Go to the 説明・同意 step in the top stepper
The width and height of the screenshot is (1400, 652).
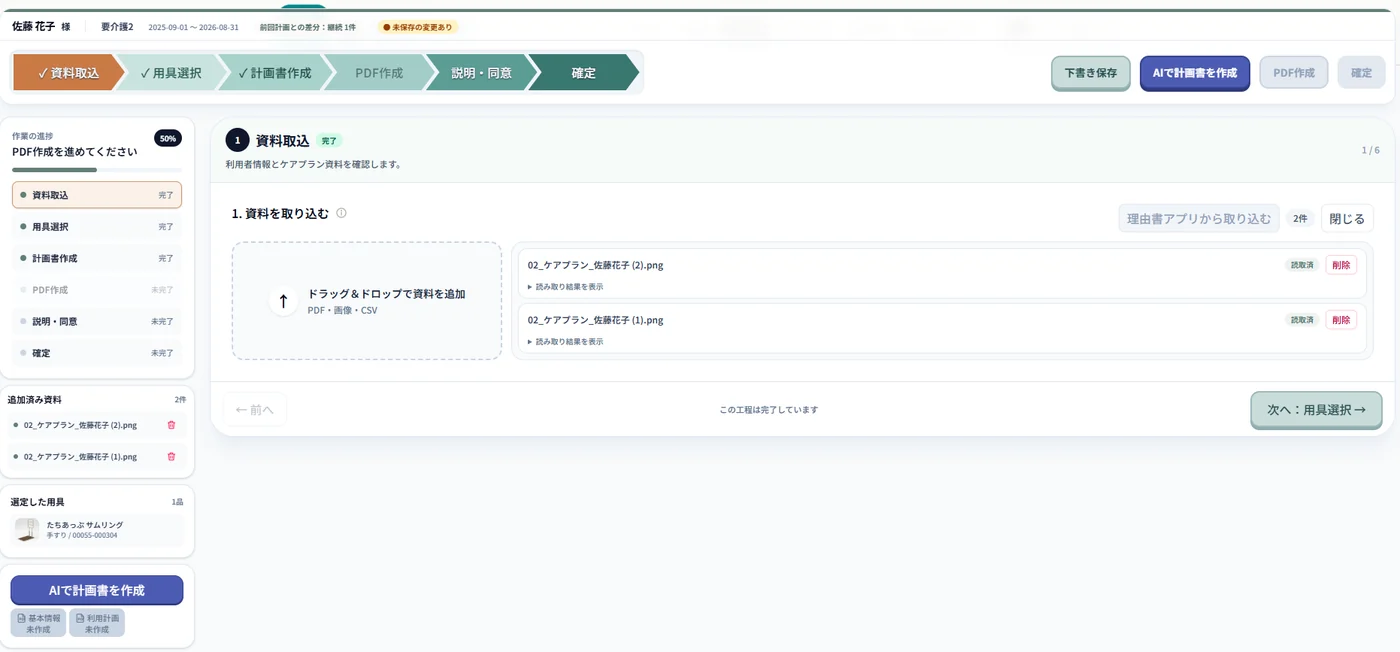[481, 73]
